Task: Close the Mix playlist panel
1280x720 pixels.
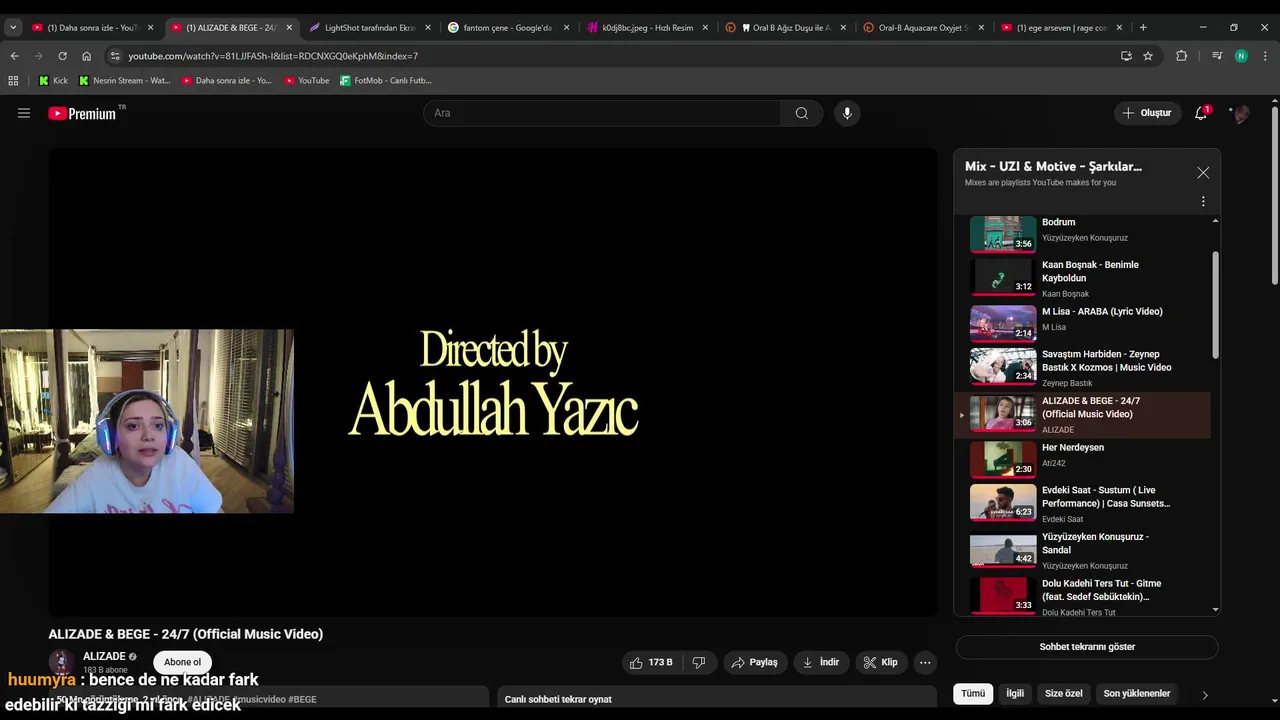Action: point(1203,173)
